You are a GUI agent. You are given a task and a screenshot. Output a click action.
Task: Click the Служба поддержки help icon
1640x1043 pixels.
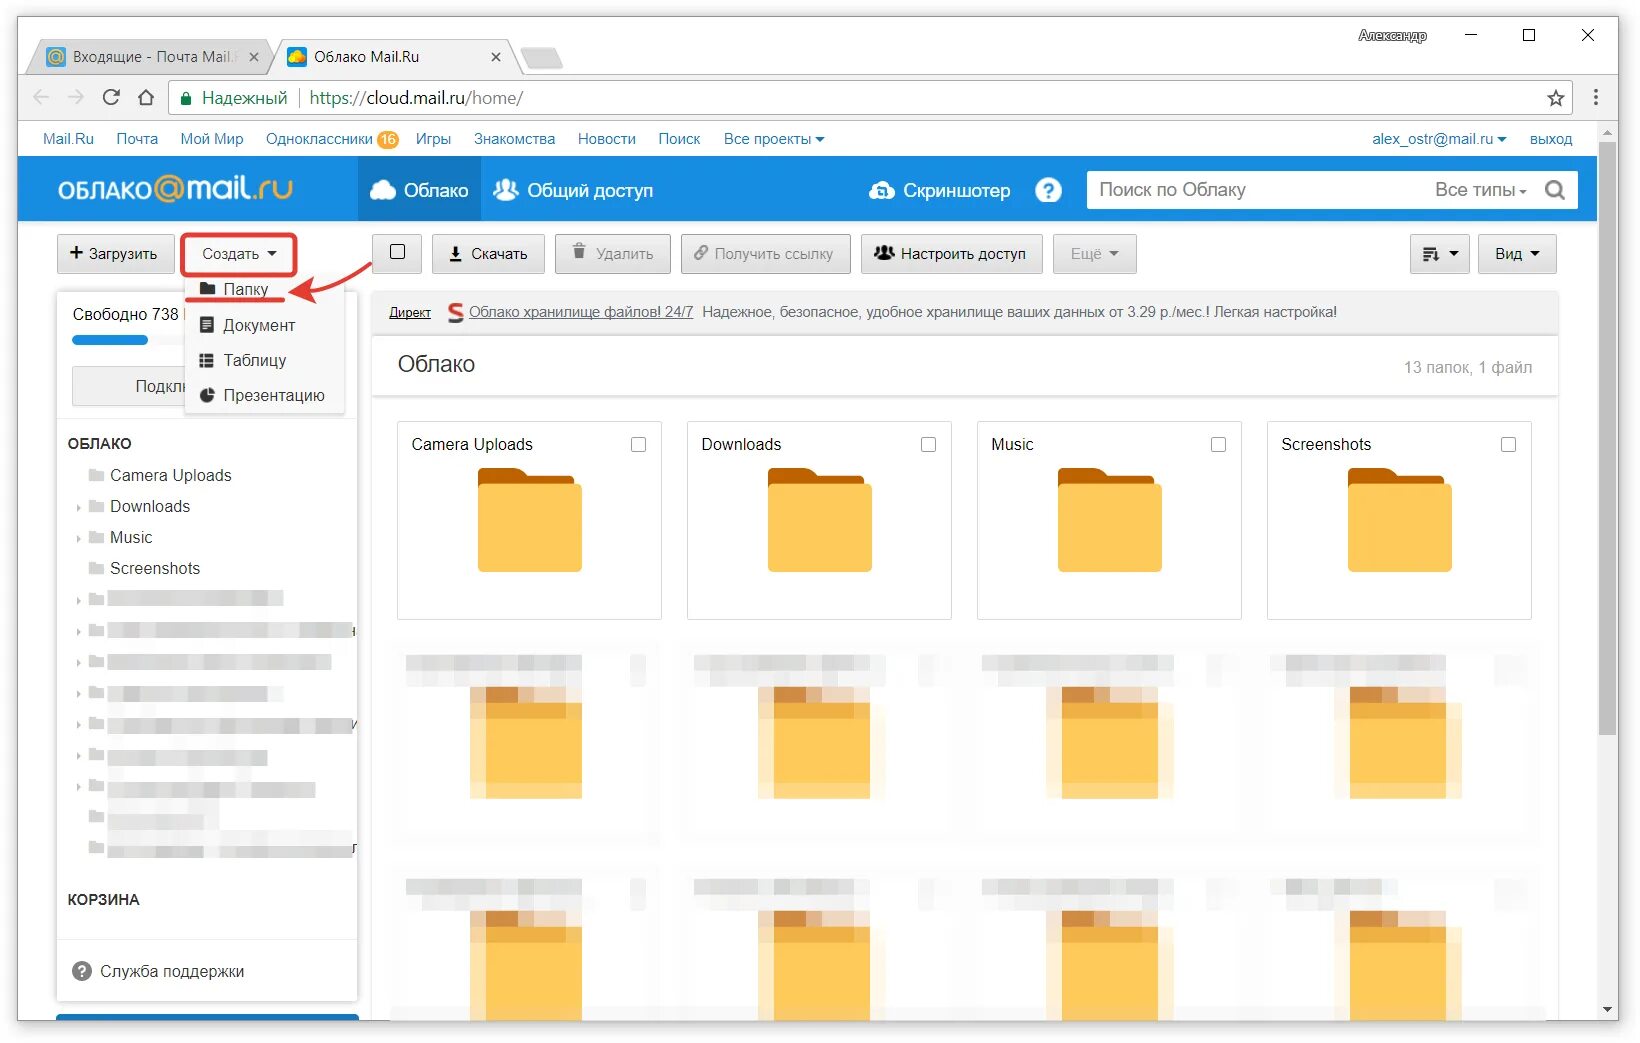click(x=82, y=971)
